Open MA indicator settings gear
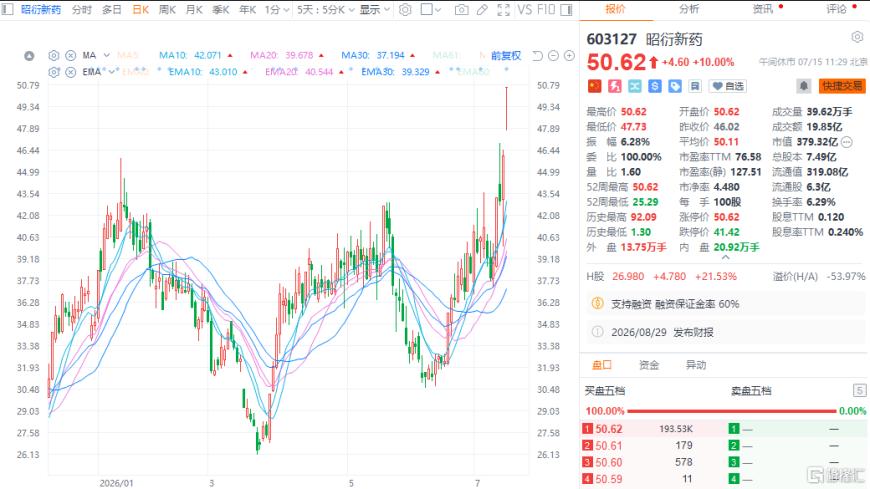 (x=54, y=56)
